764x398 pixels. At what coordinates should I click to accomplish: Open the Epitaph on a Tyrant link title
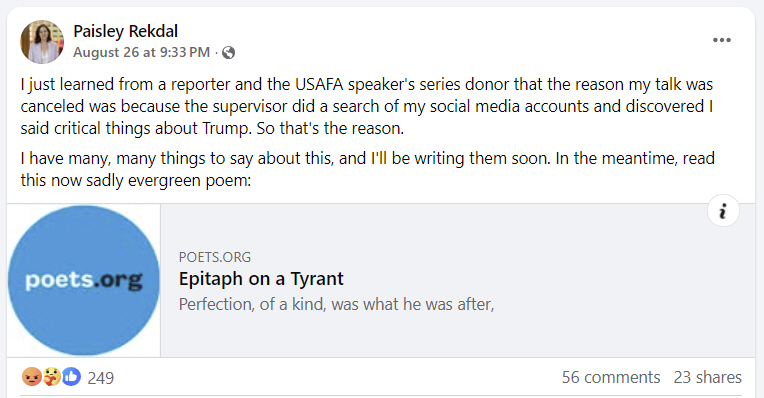coord(261,279)
